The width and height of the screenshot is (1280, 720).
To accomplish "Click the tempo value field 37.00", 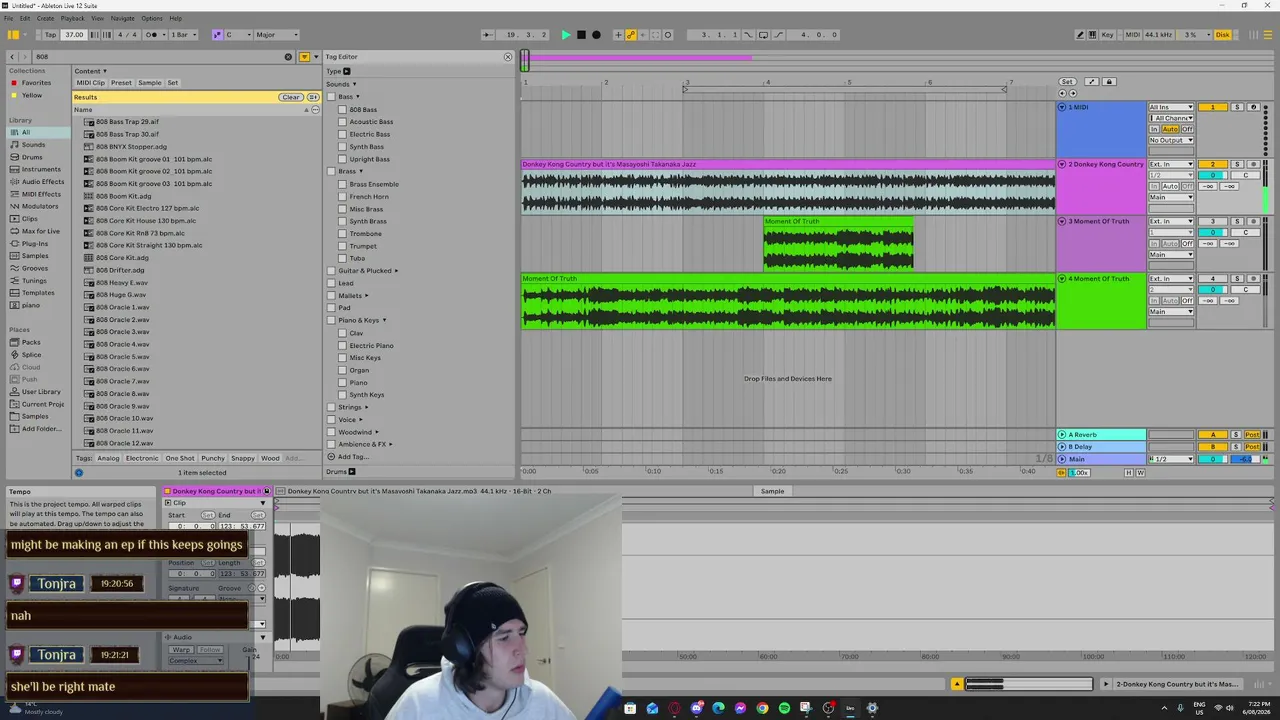I will 74,35.
